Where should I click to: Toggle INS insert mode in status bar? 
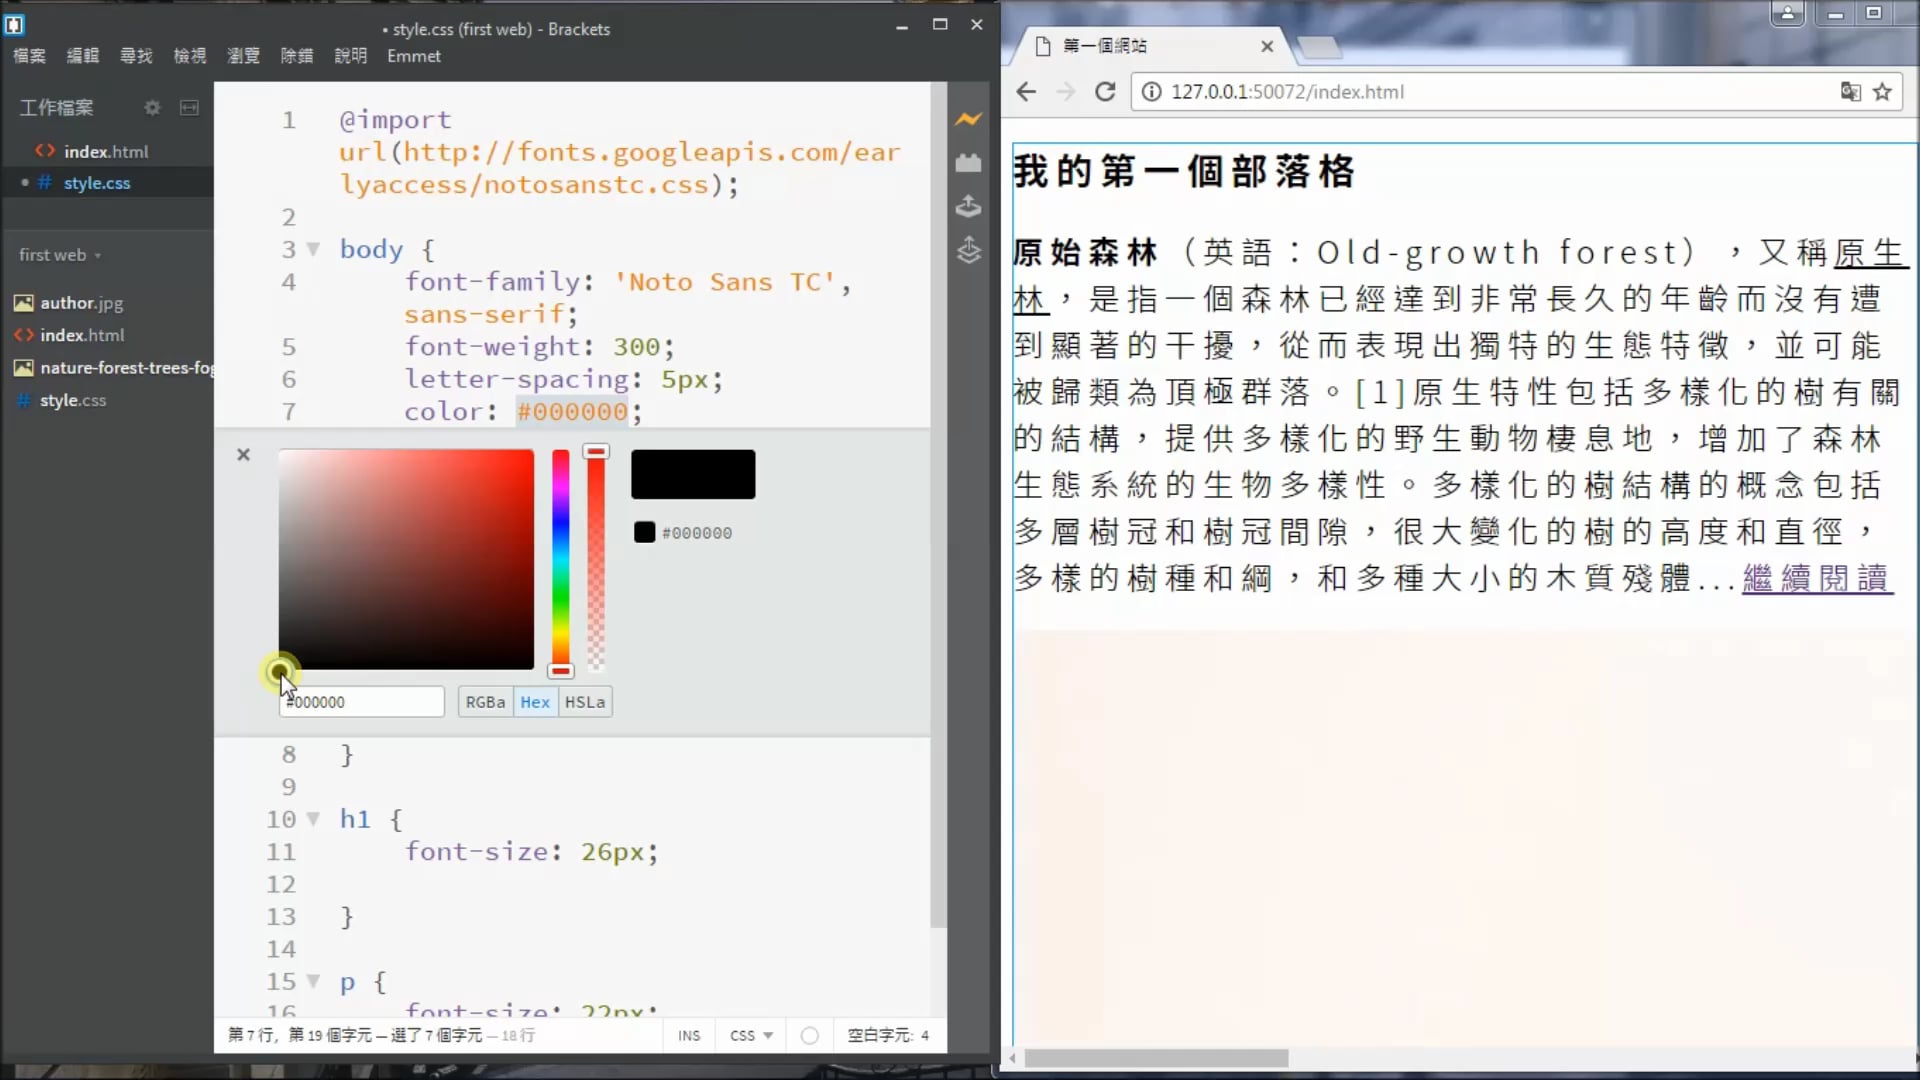tap(689, 1035)
